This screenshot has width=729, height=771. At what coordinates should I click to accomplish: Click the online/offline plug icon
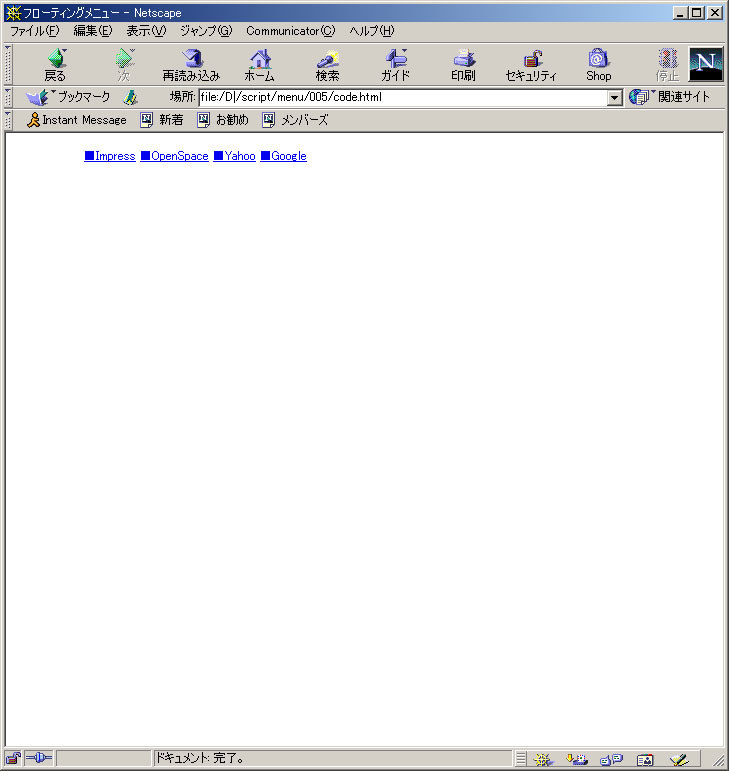(39, 758)
